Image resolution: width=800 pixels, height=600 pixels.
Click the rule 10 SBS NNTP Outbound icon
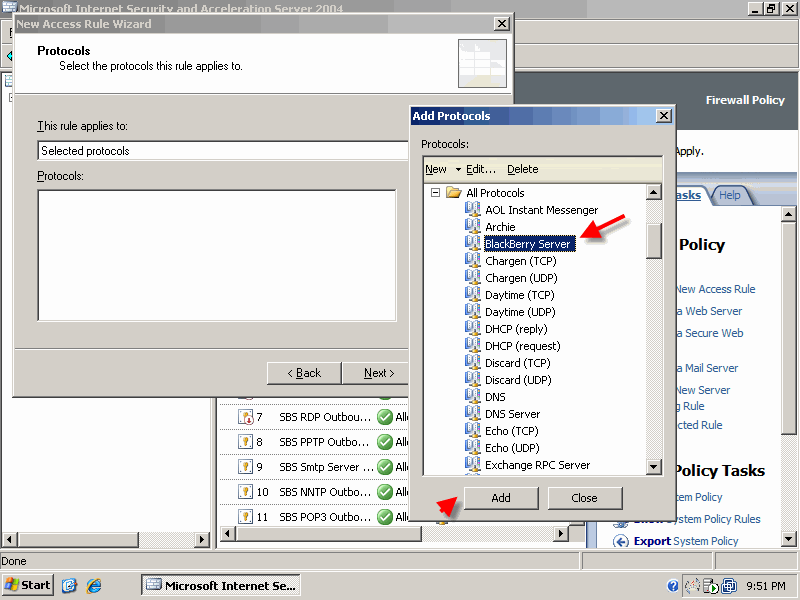point(245,492)
